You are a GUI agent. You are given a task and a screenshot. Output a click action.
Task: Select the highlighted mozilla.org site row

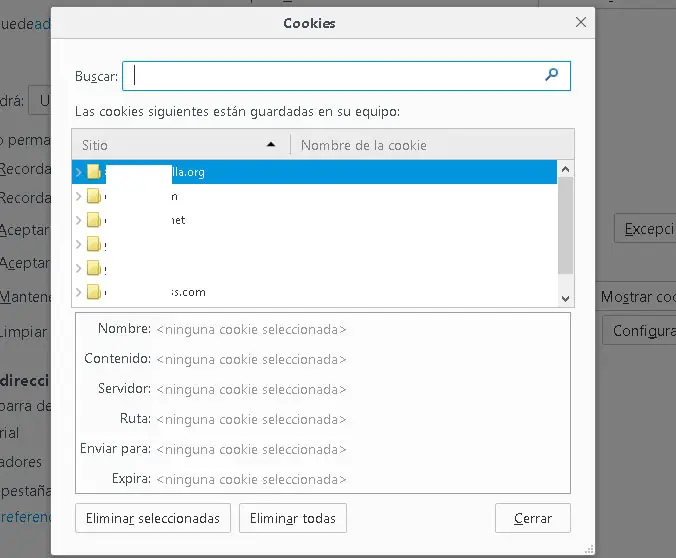coord(300,172)
